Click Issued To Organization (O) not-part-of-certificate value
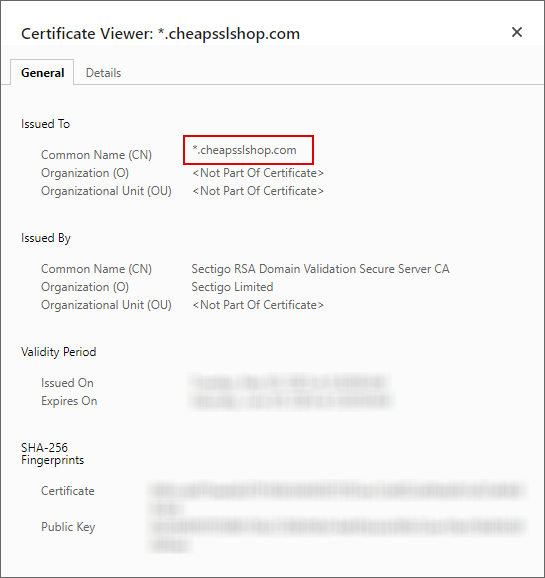 [x=258, y=173]
